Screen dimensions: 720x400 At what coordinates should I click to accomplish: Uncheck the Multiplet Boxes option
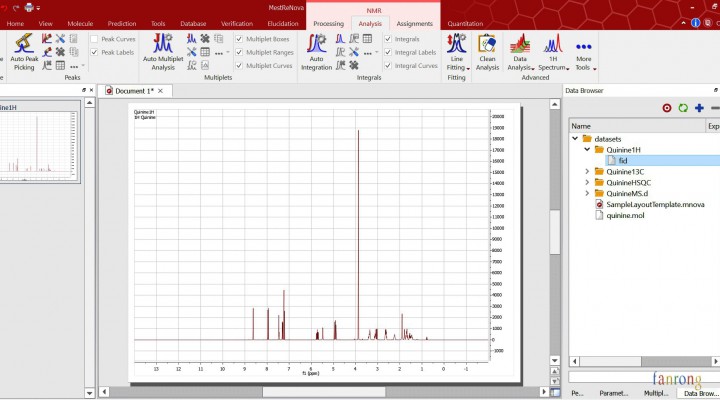(x=238, y=39)
